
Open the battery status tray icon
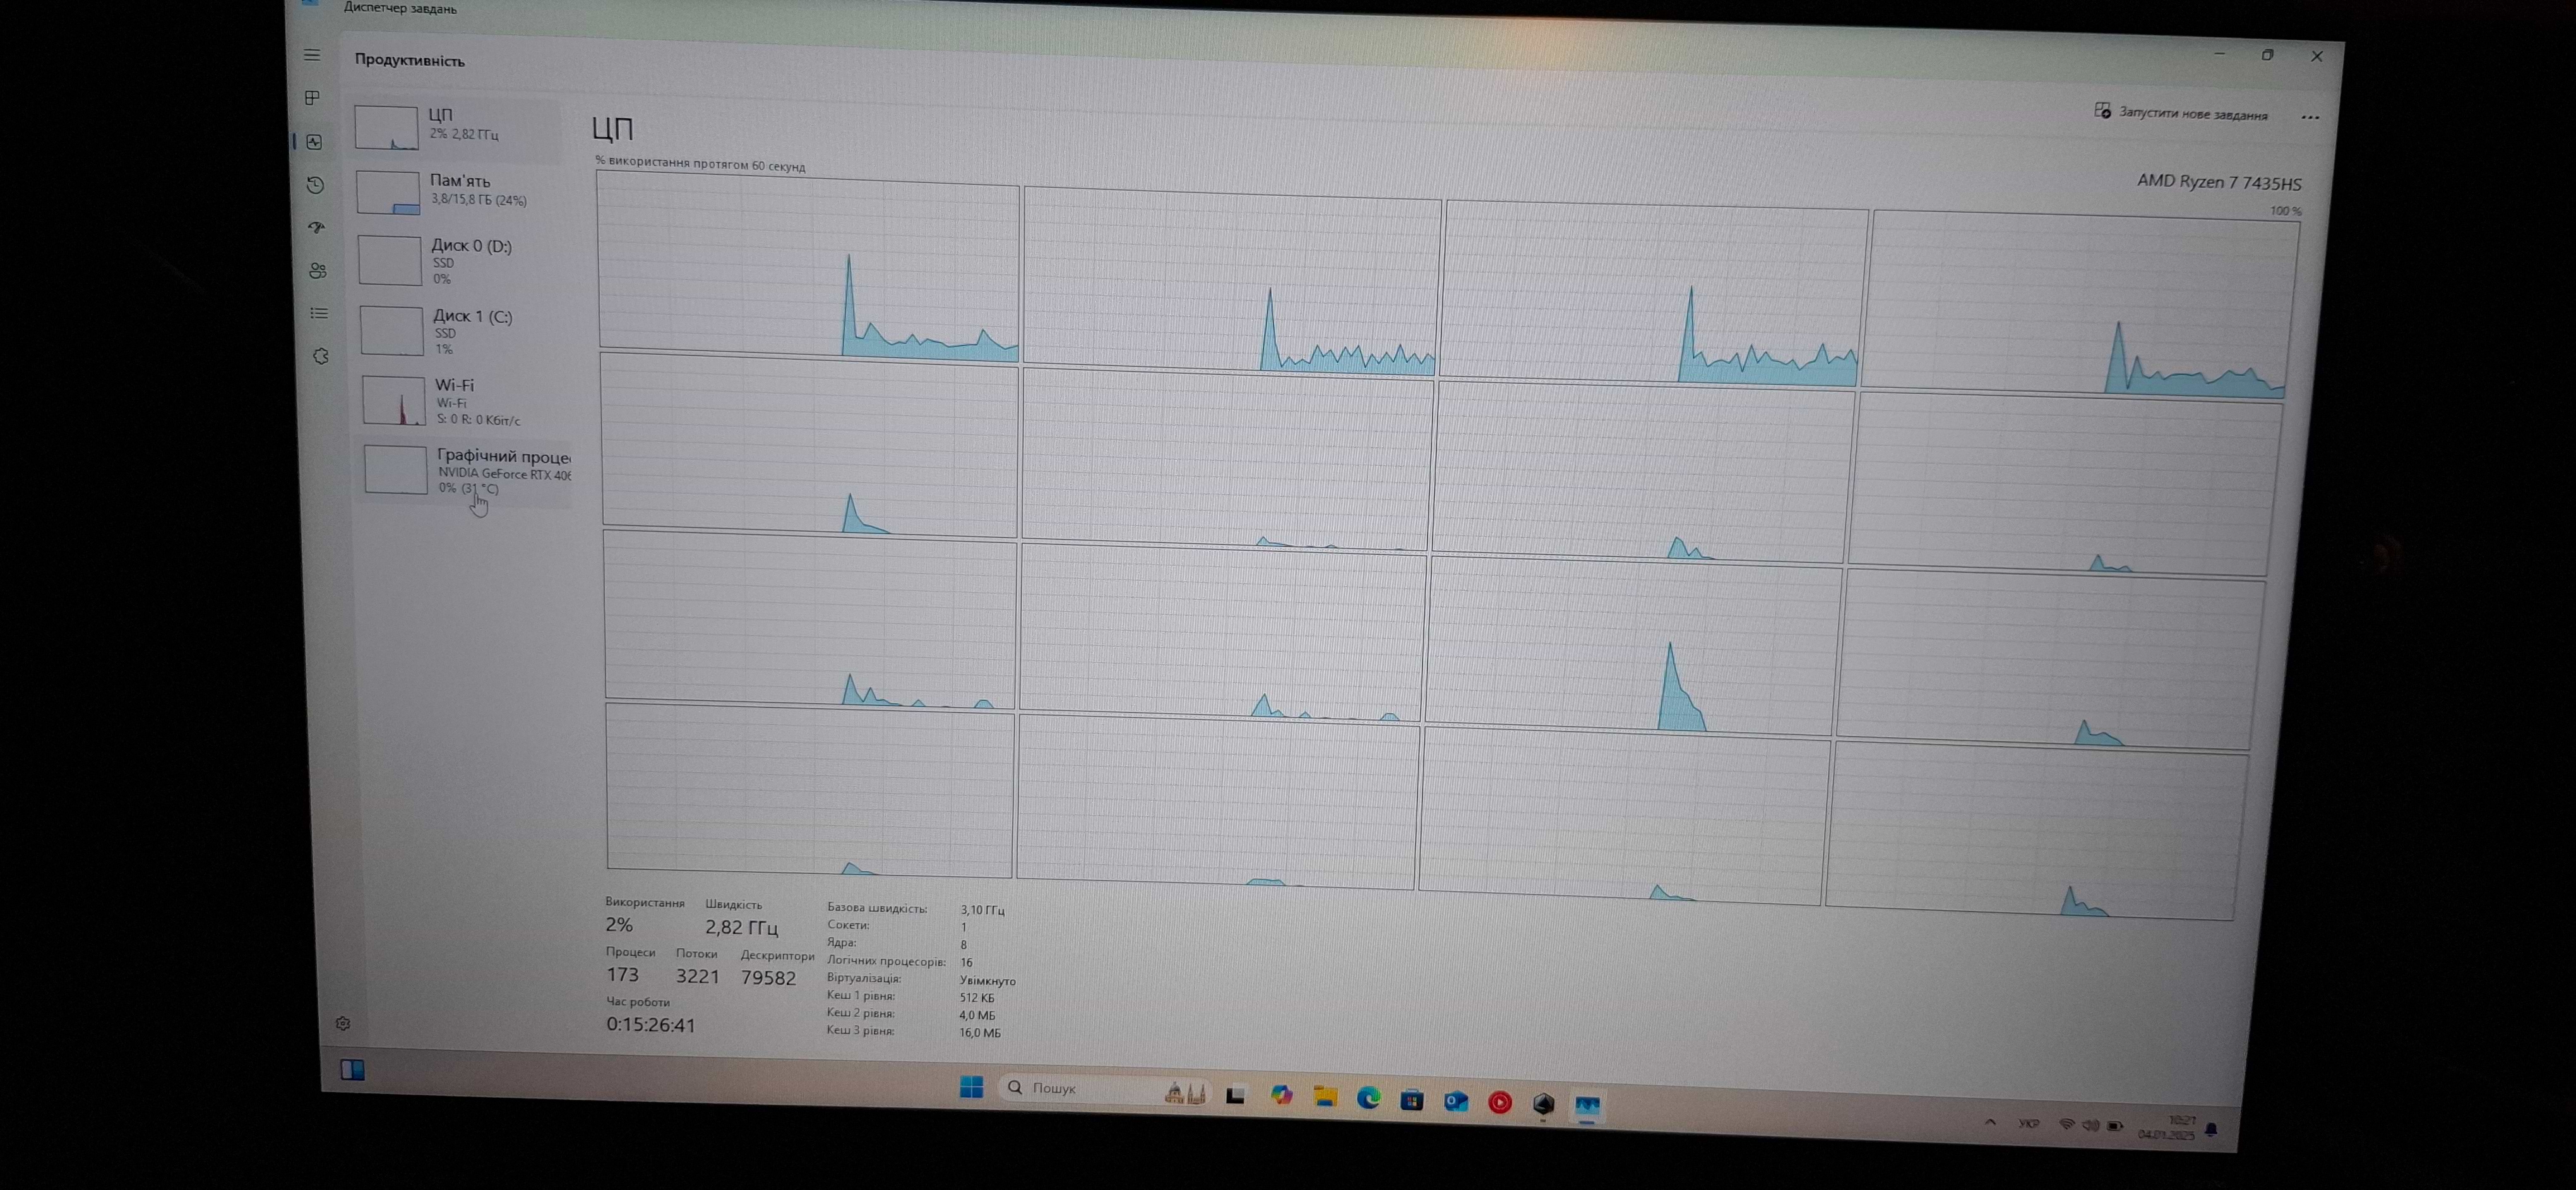pyautogui.click(x=2114, y=1127)
